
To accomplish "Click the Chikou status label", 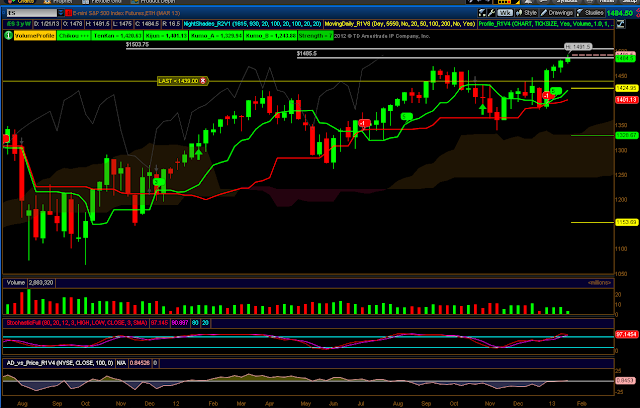I will pyautogui.click(x=74, y=36).
